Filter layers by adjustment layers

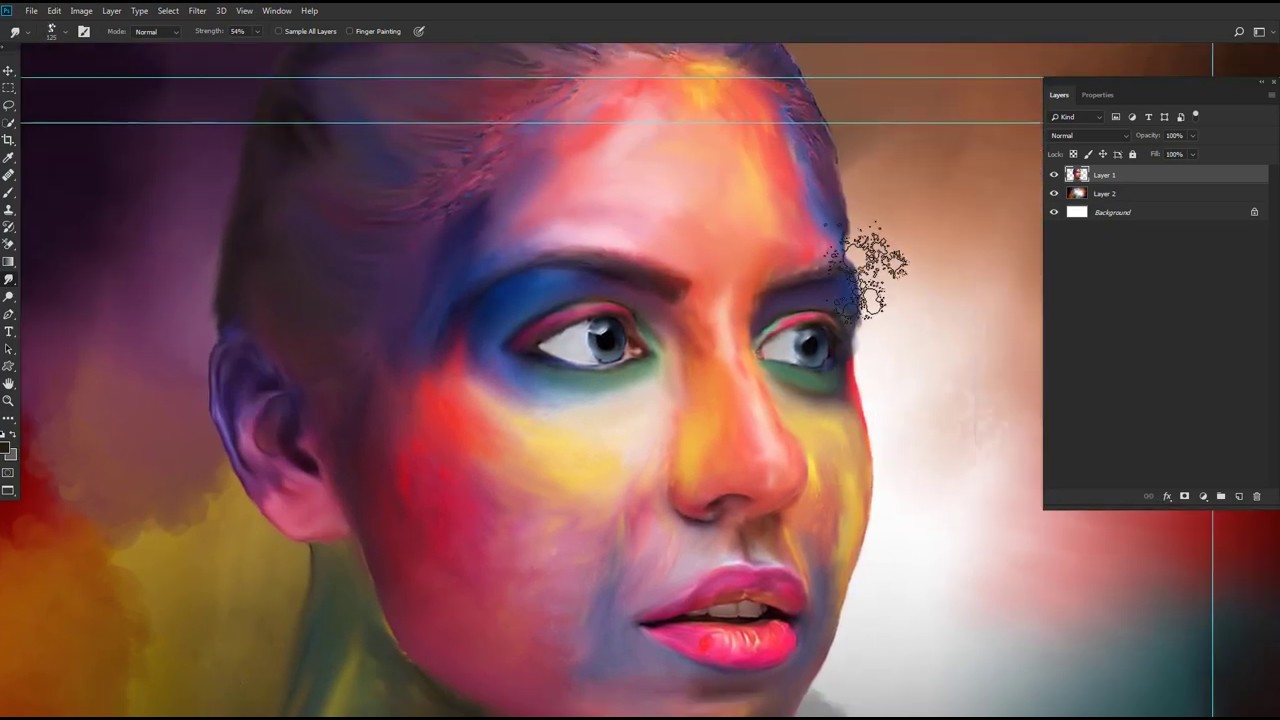(1132, 117)
